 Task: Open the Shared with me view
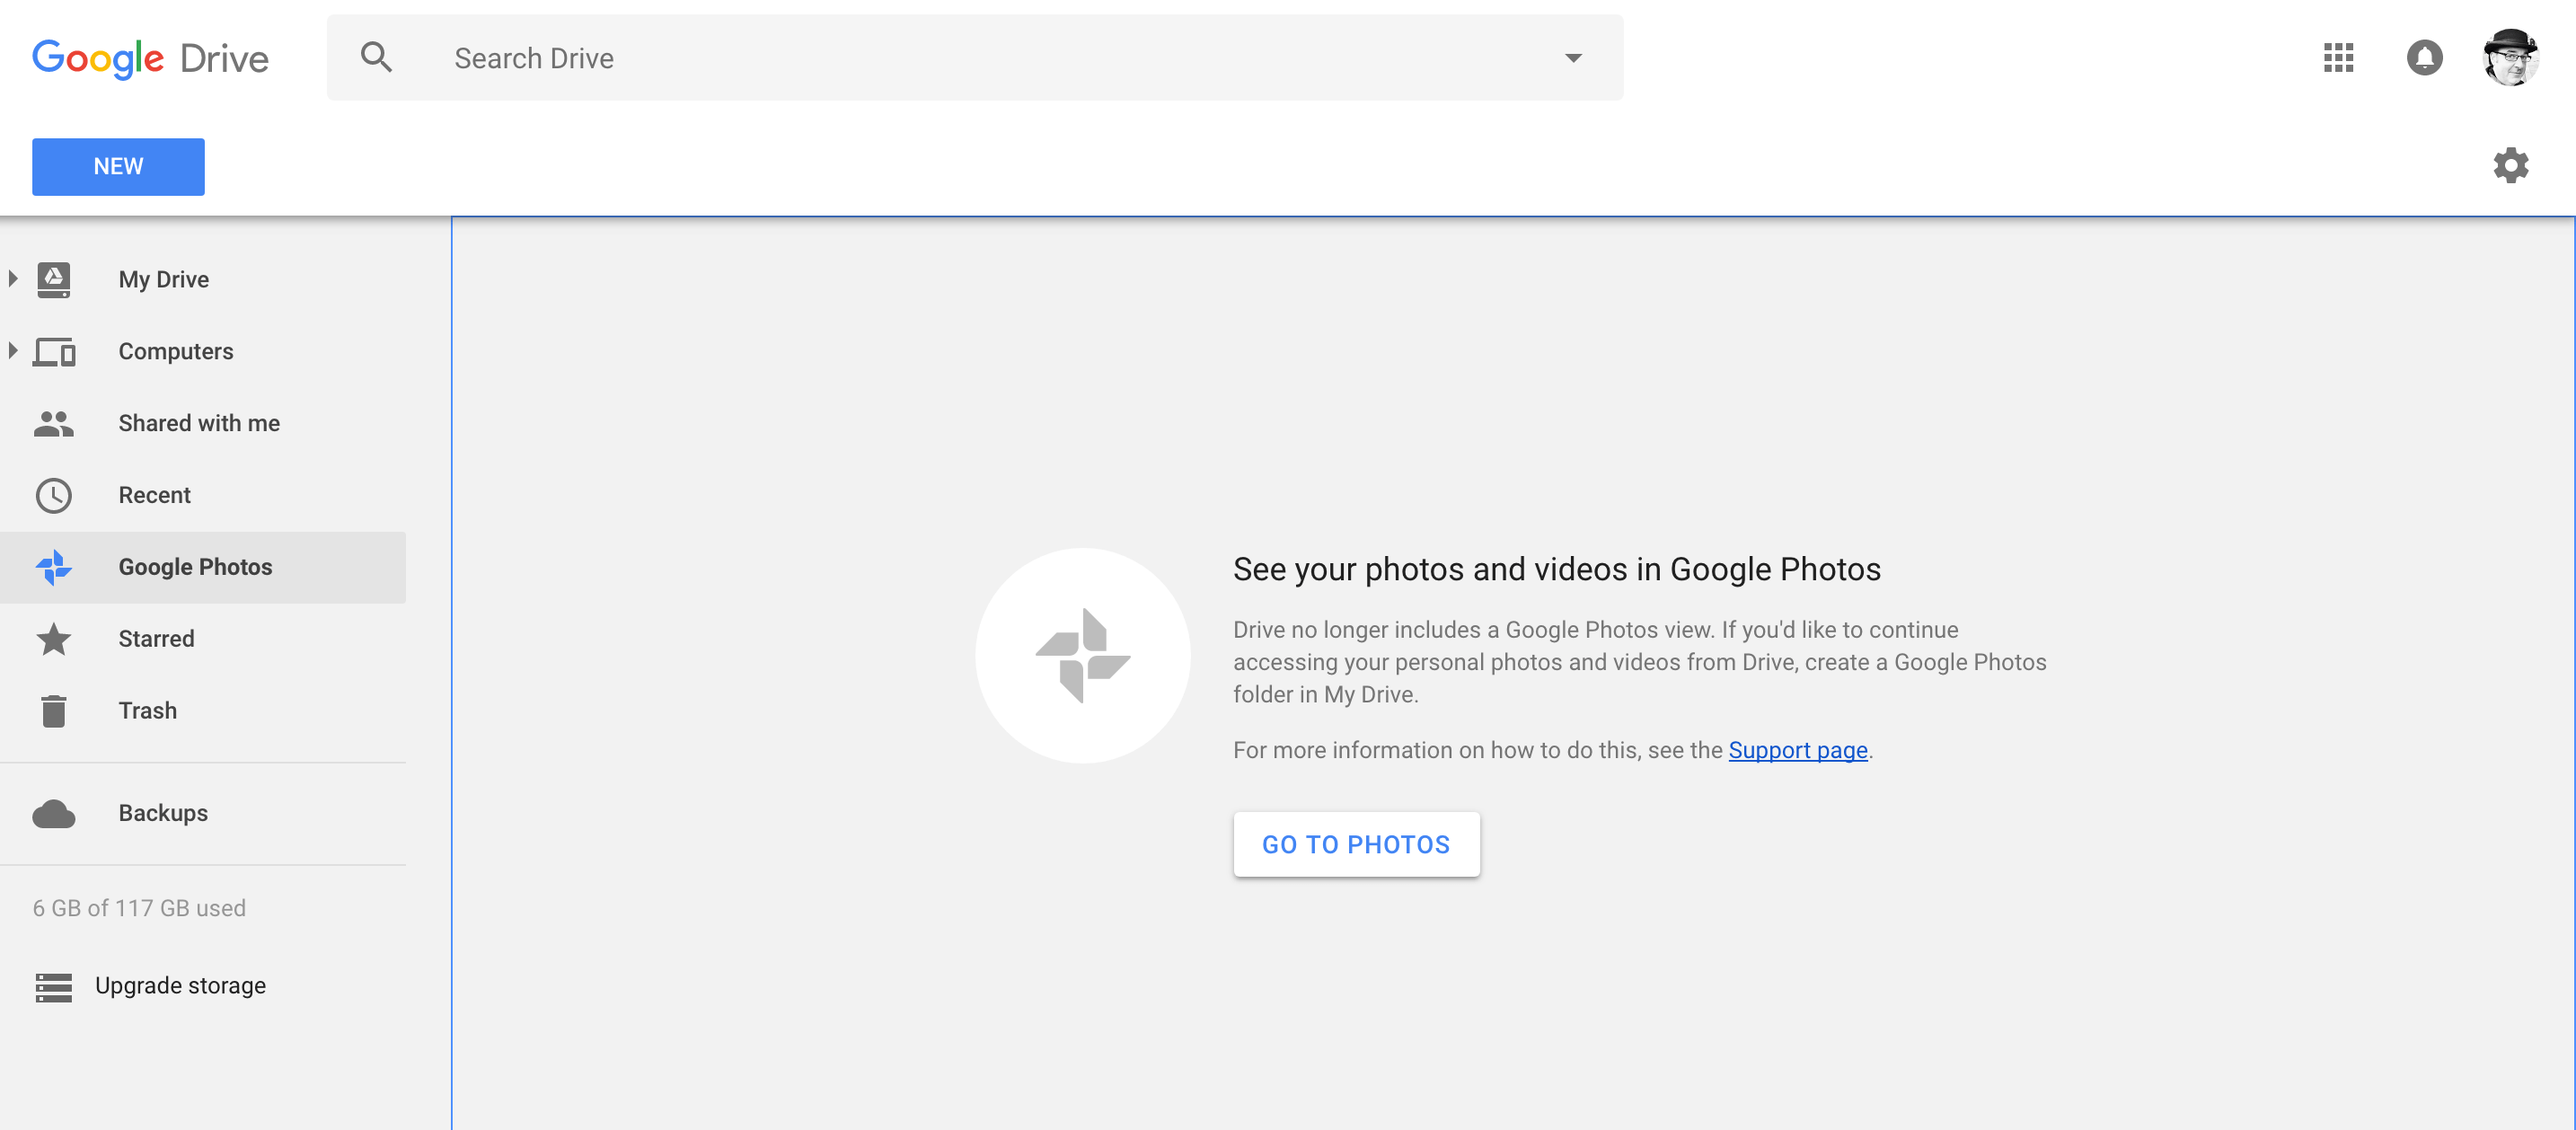pyautogui.click(x=203, y=423)
